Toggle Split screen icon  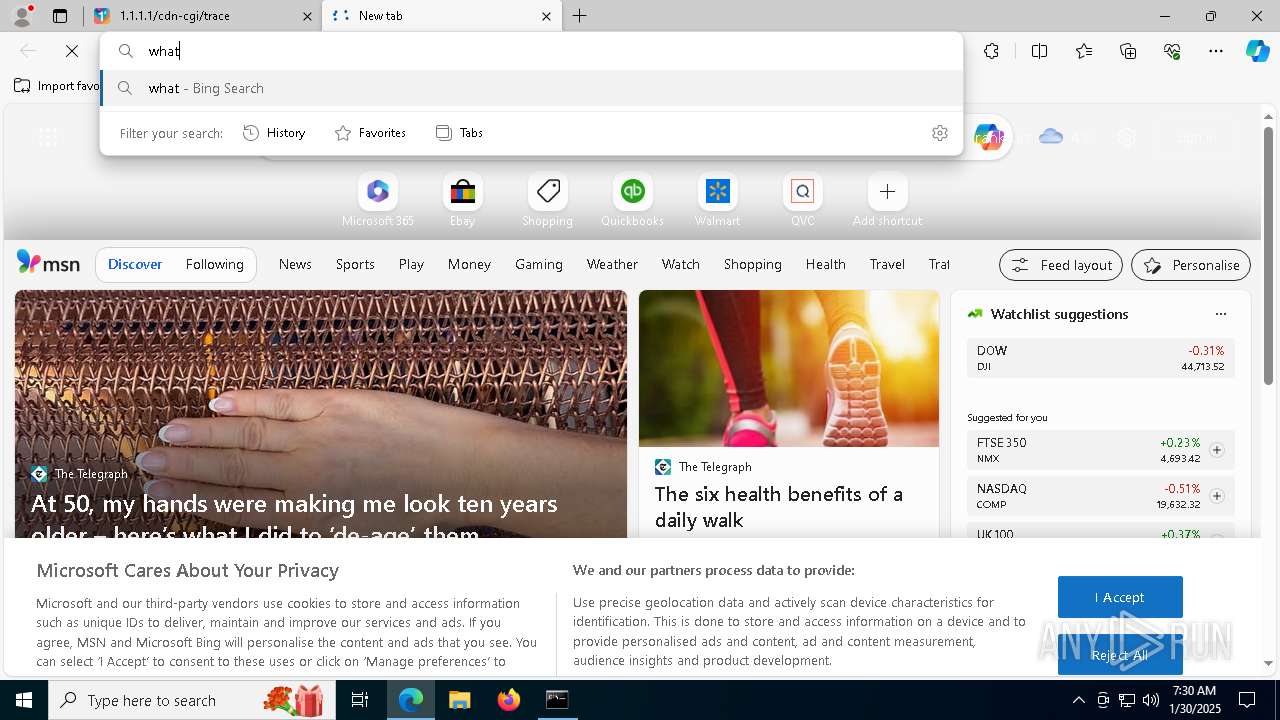pos(1039,51)
